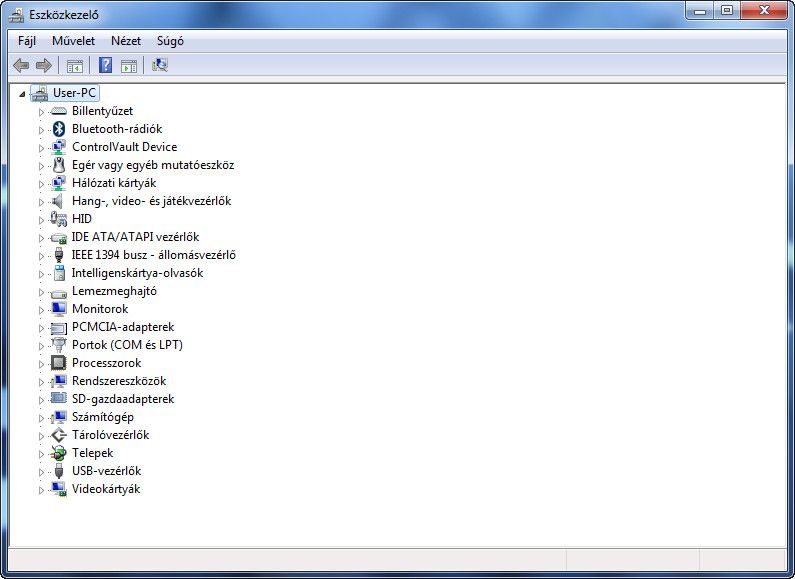795x579 pixels.
Task: Select the SD-gazdaadapterek label
Action: pos(123,399)
